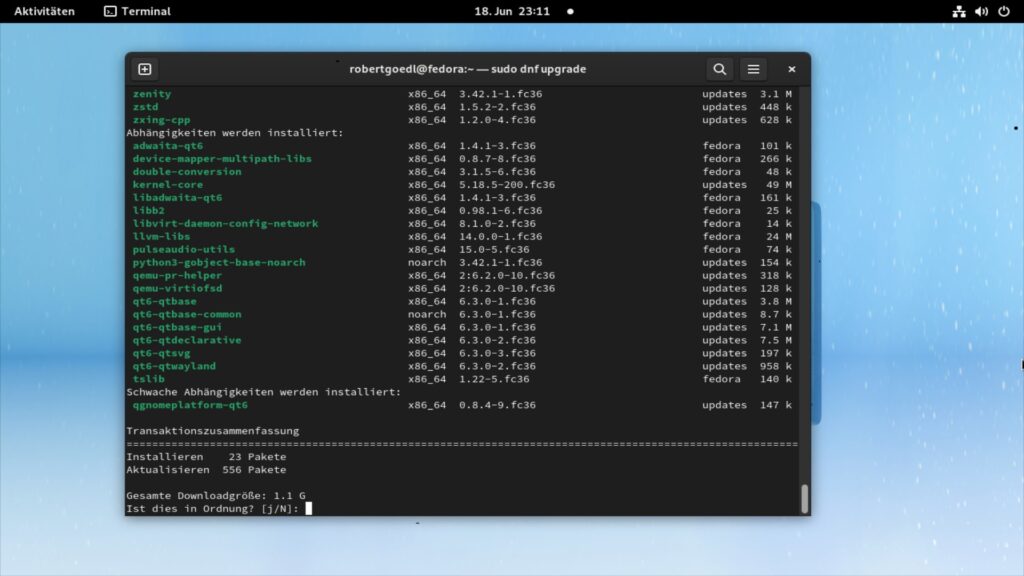Click 'Aktualisieren 556 Pakete' line
This screenshot has width=1024, height=576.
pos(206,470)
